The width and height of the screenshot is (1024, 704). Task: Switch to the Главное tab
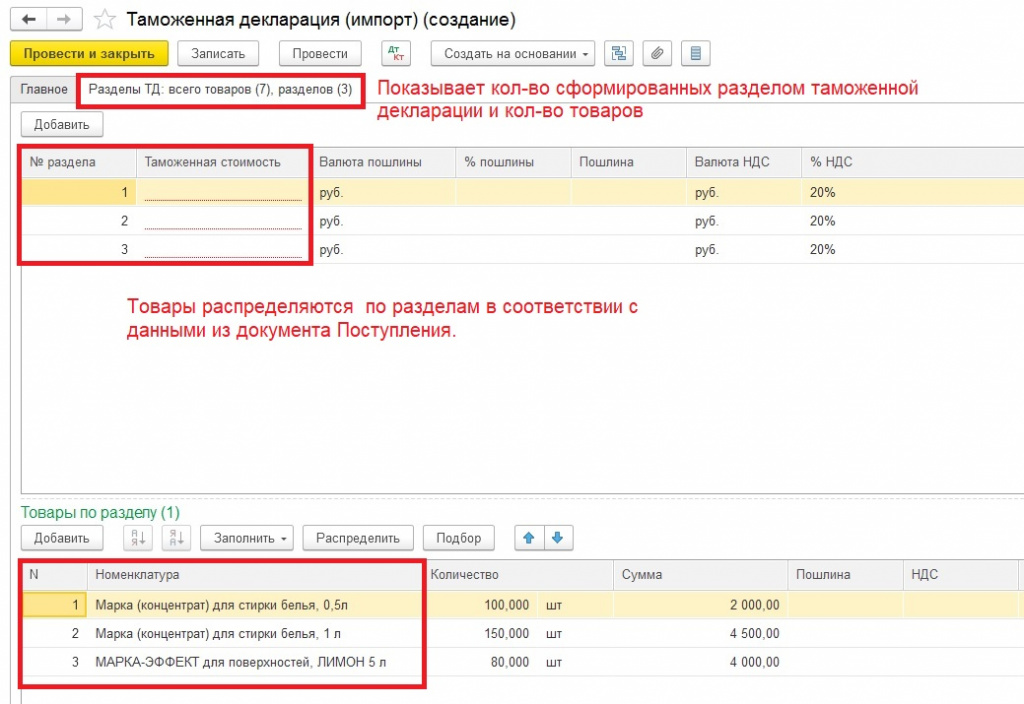pyautogui.click(x=44, y=90)
